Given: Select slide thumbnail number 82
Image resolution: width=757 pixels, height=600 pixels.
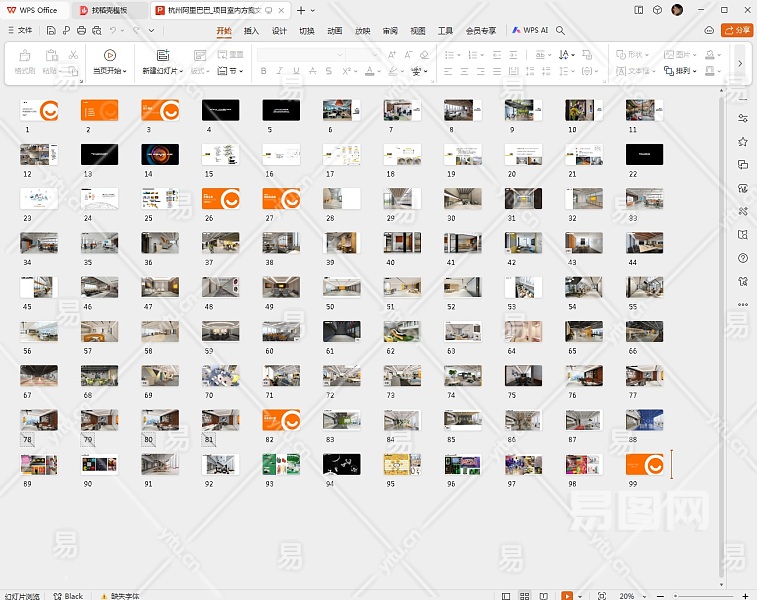Looking at the screenshot, I should [x=281, y=421].
